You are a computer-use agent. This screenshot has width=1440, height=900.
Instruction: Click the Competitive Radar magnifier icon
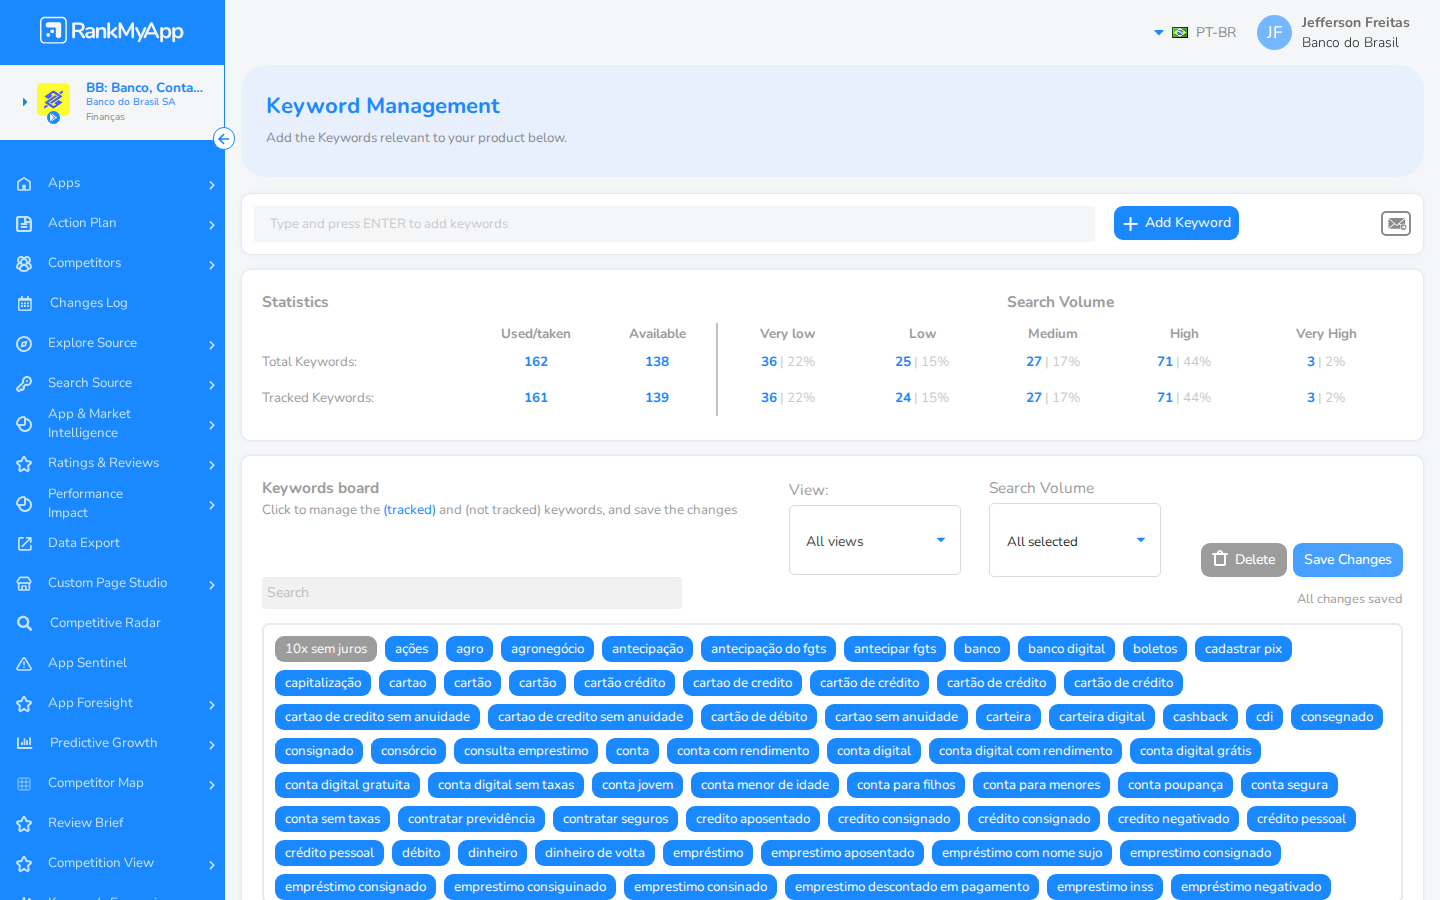24,624
